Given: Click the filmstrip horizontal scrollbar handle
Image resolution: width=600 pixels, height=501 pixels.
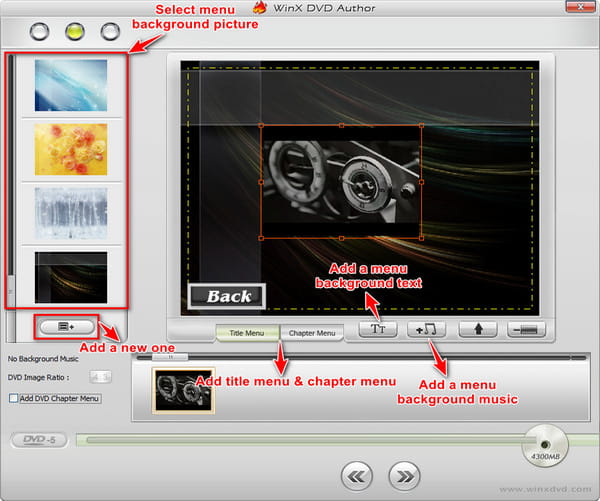Looking at the screenshot, I should click(170, 357).
